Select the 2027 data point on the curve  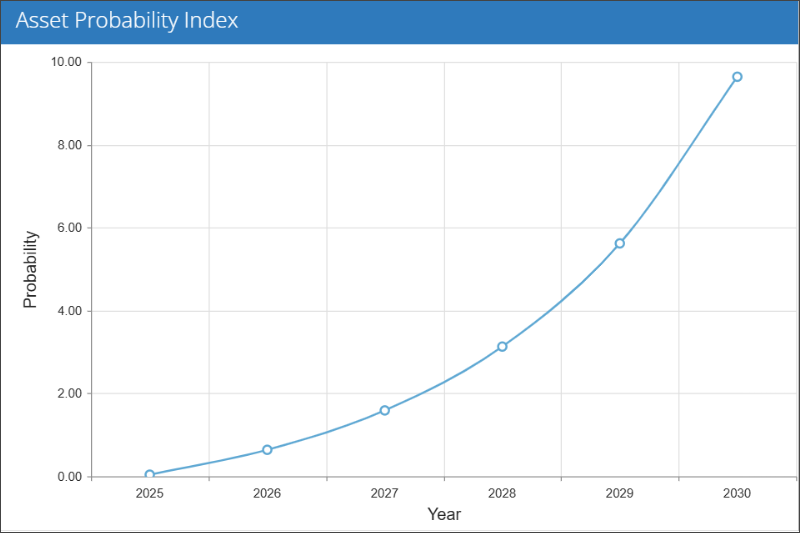click(384, 410)
